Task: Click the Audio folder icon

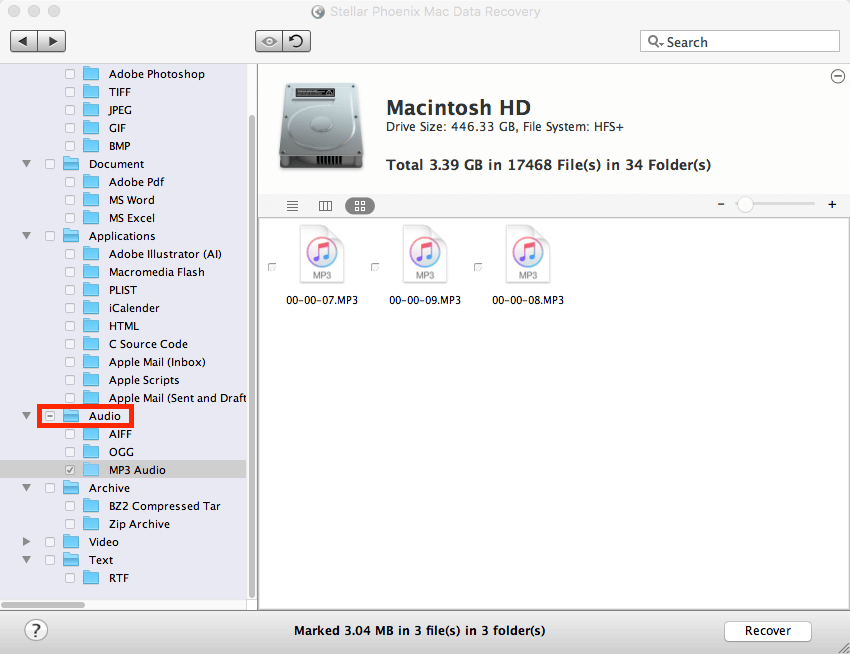Action: pyautogui.click(x=71, y=416)
